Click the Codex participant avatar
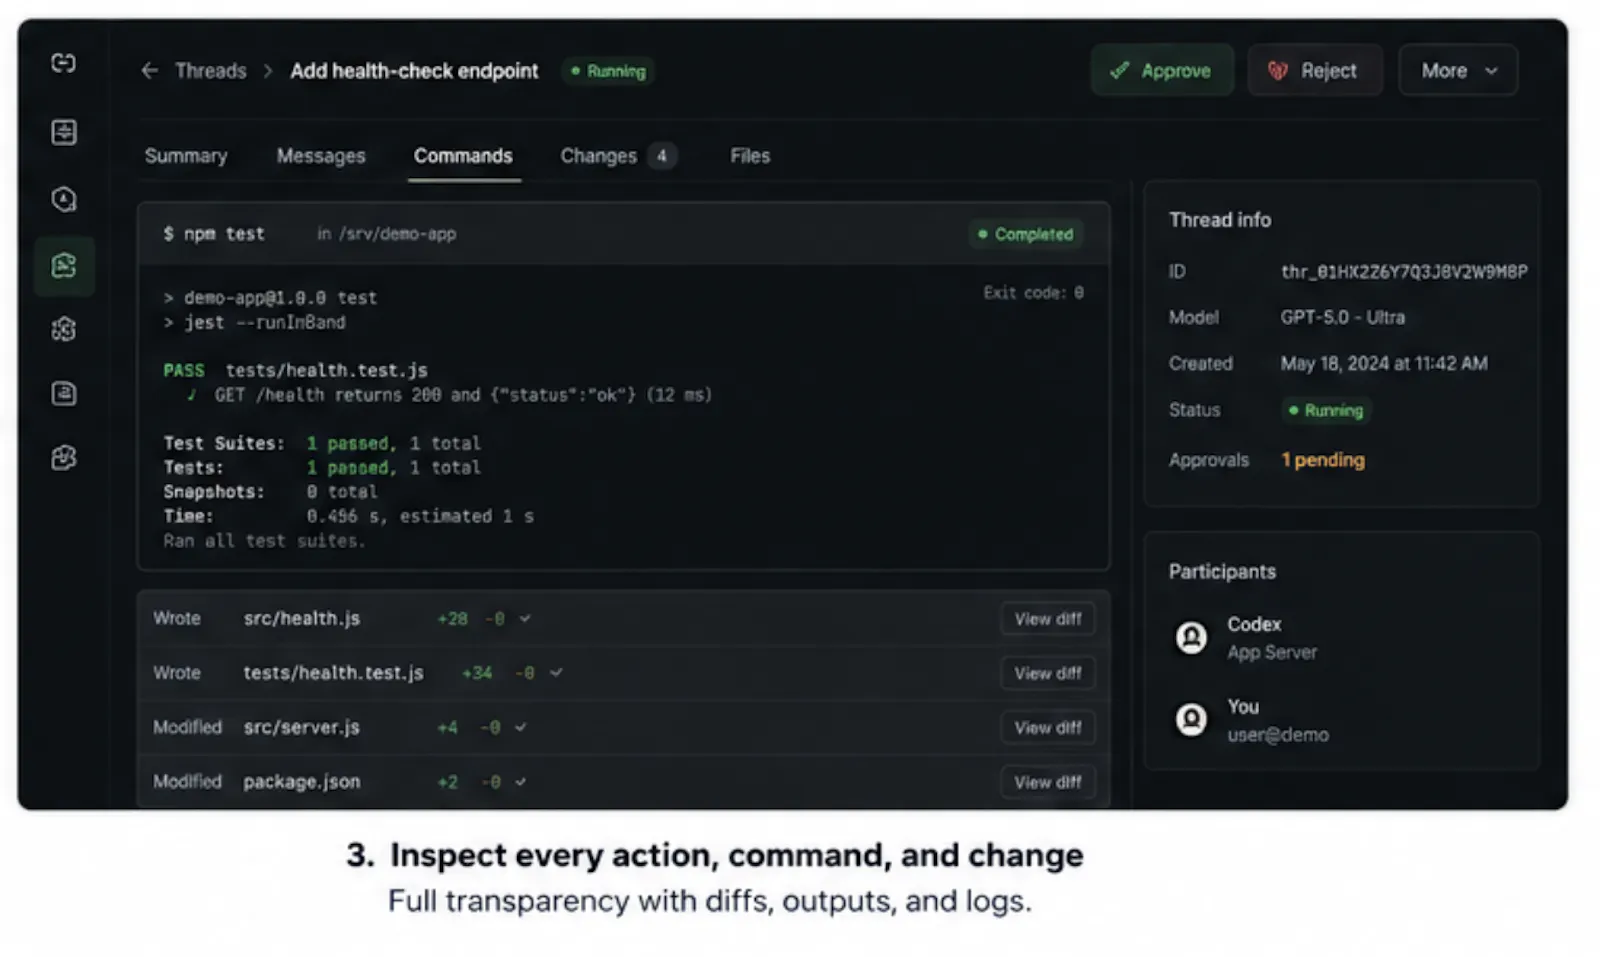The height and width of the screenshot is (957, 1600). coord(1191,637)
